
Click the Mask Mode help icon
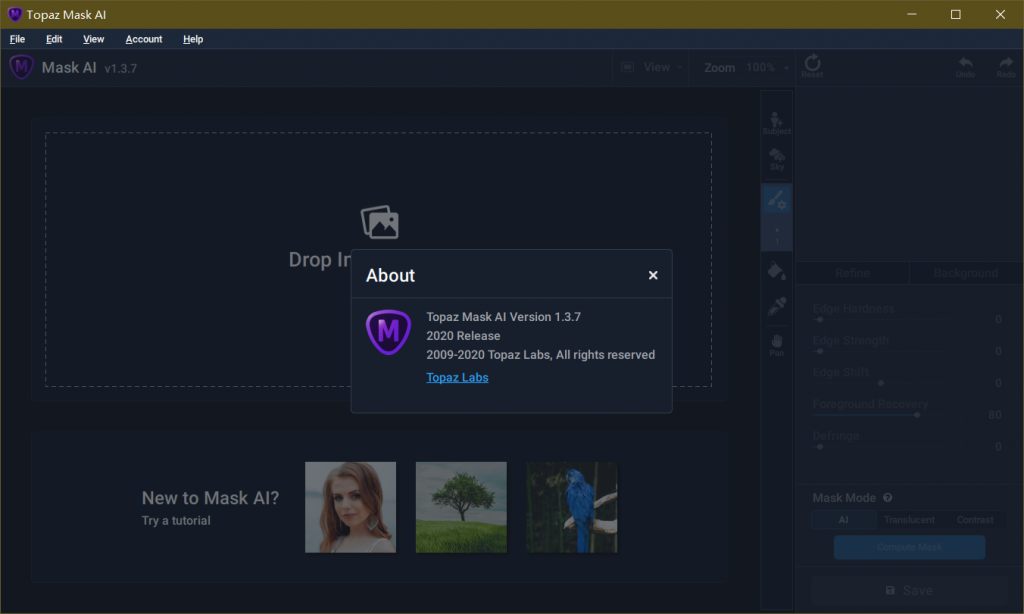(887, 498)
